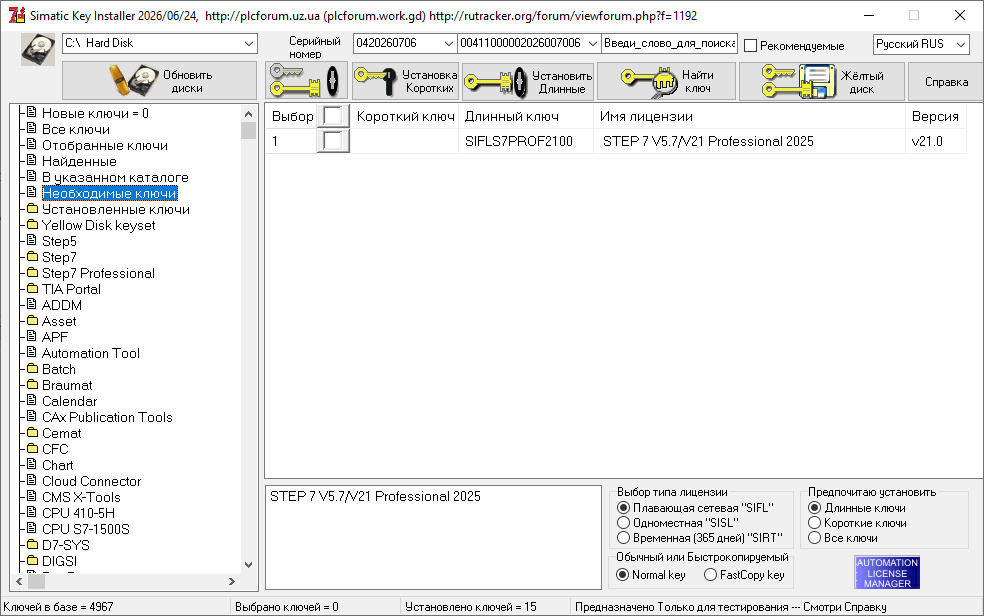Select Найденные tree item
This screenshot has width=984, height=616.
point(79,161)
